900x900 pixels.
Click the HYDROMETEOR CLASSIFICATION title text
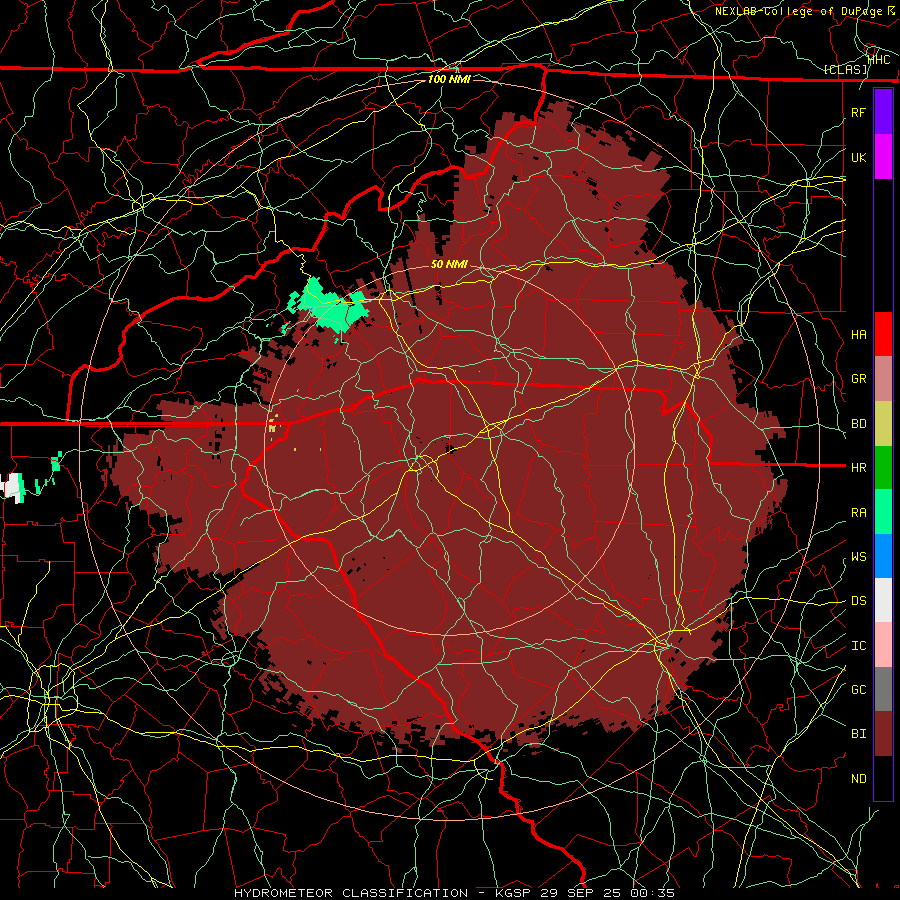pos(351,893)
